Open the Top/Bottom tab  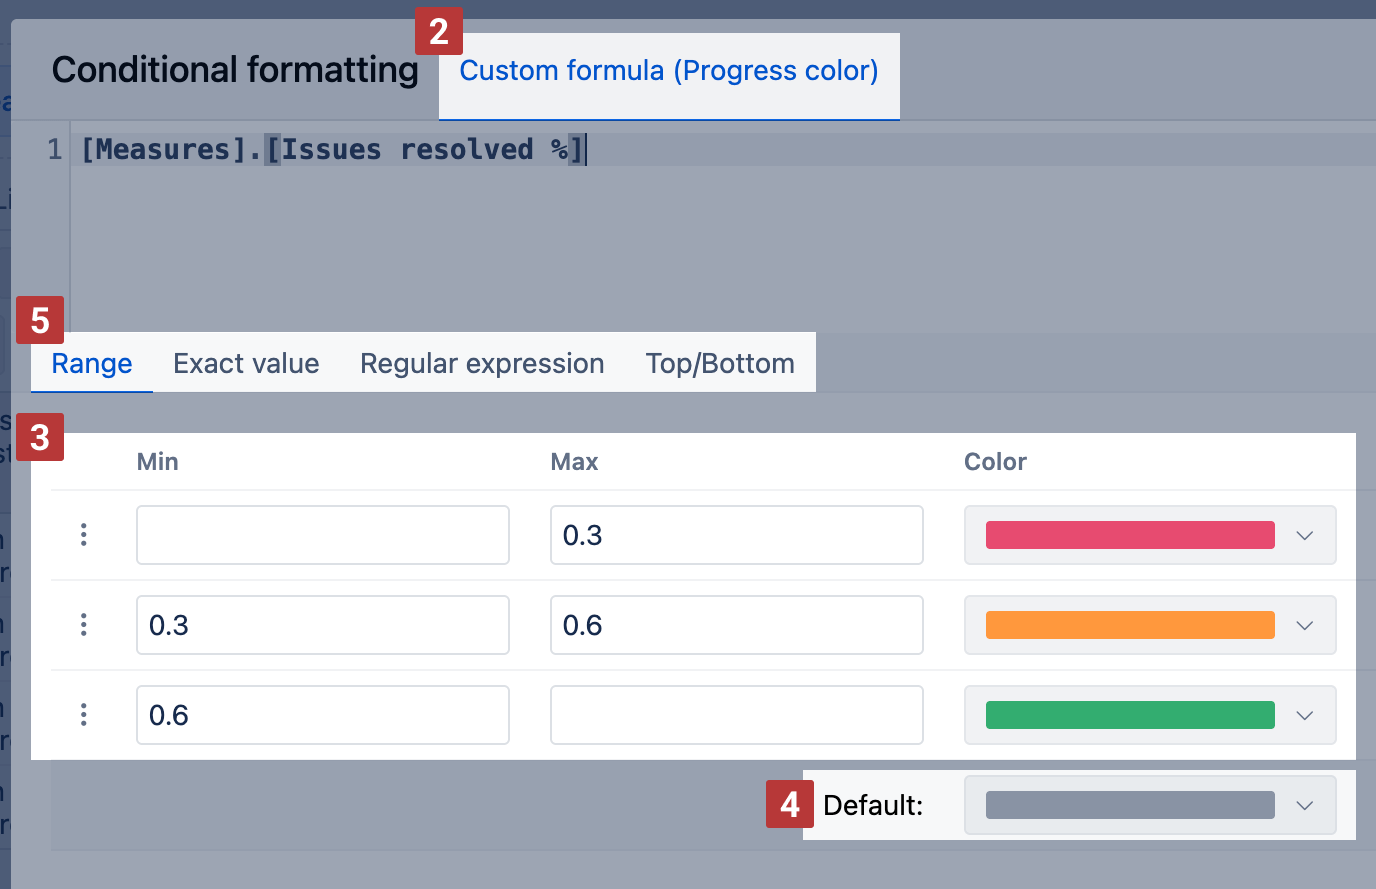click(720, 363)
